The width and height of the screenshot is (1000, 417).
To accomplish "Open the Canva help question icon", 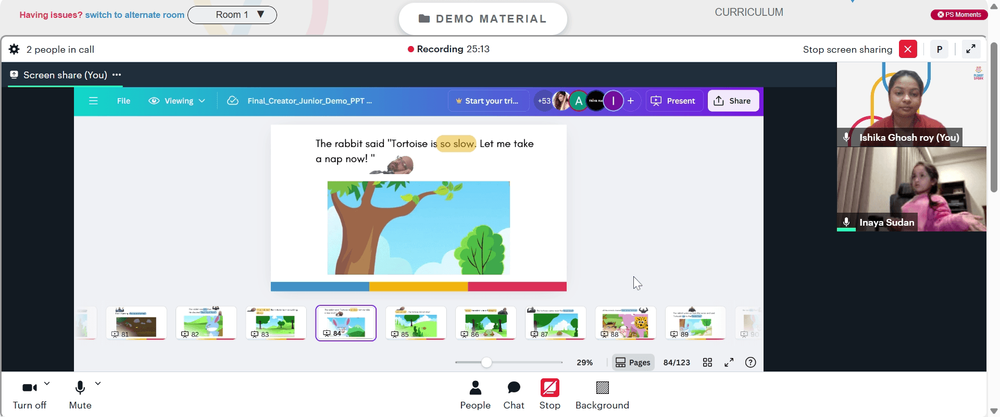I will coord(751,362).
